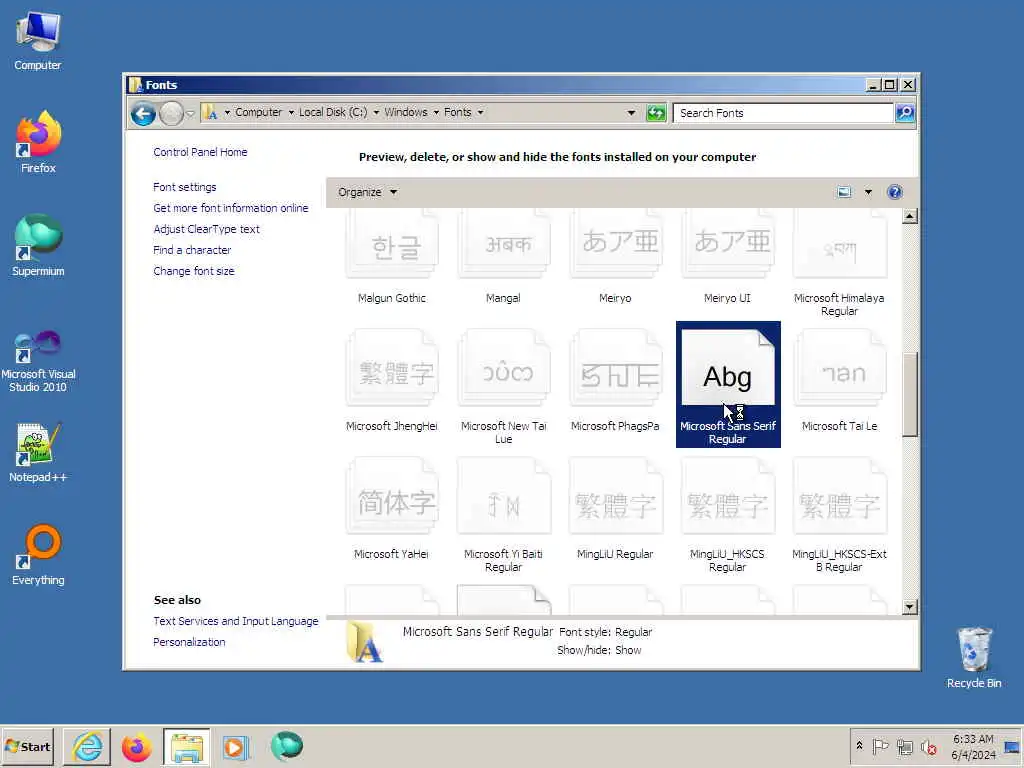
Task: Select Microsoft Yi Baiti Regular font icon
Action: pyautogui.click(x=504, y=497)
